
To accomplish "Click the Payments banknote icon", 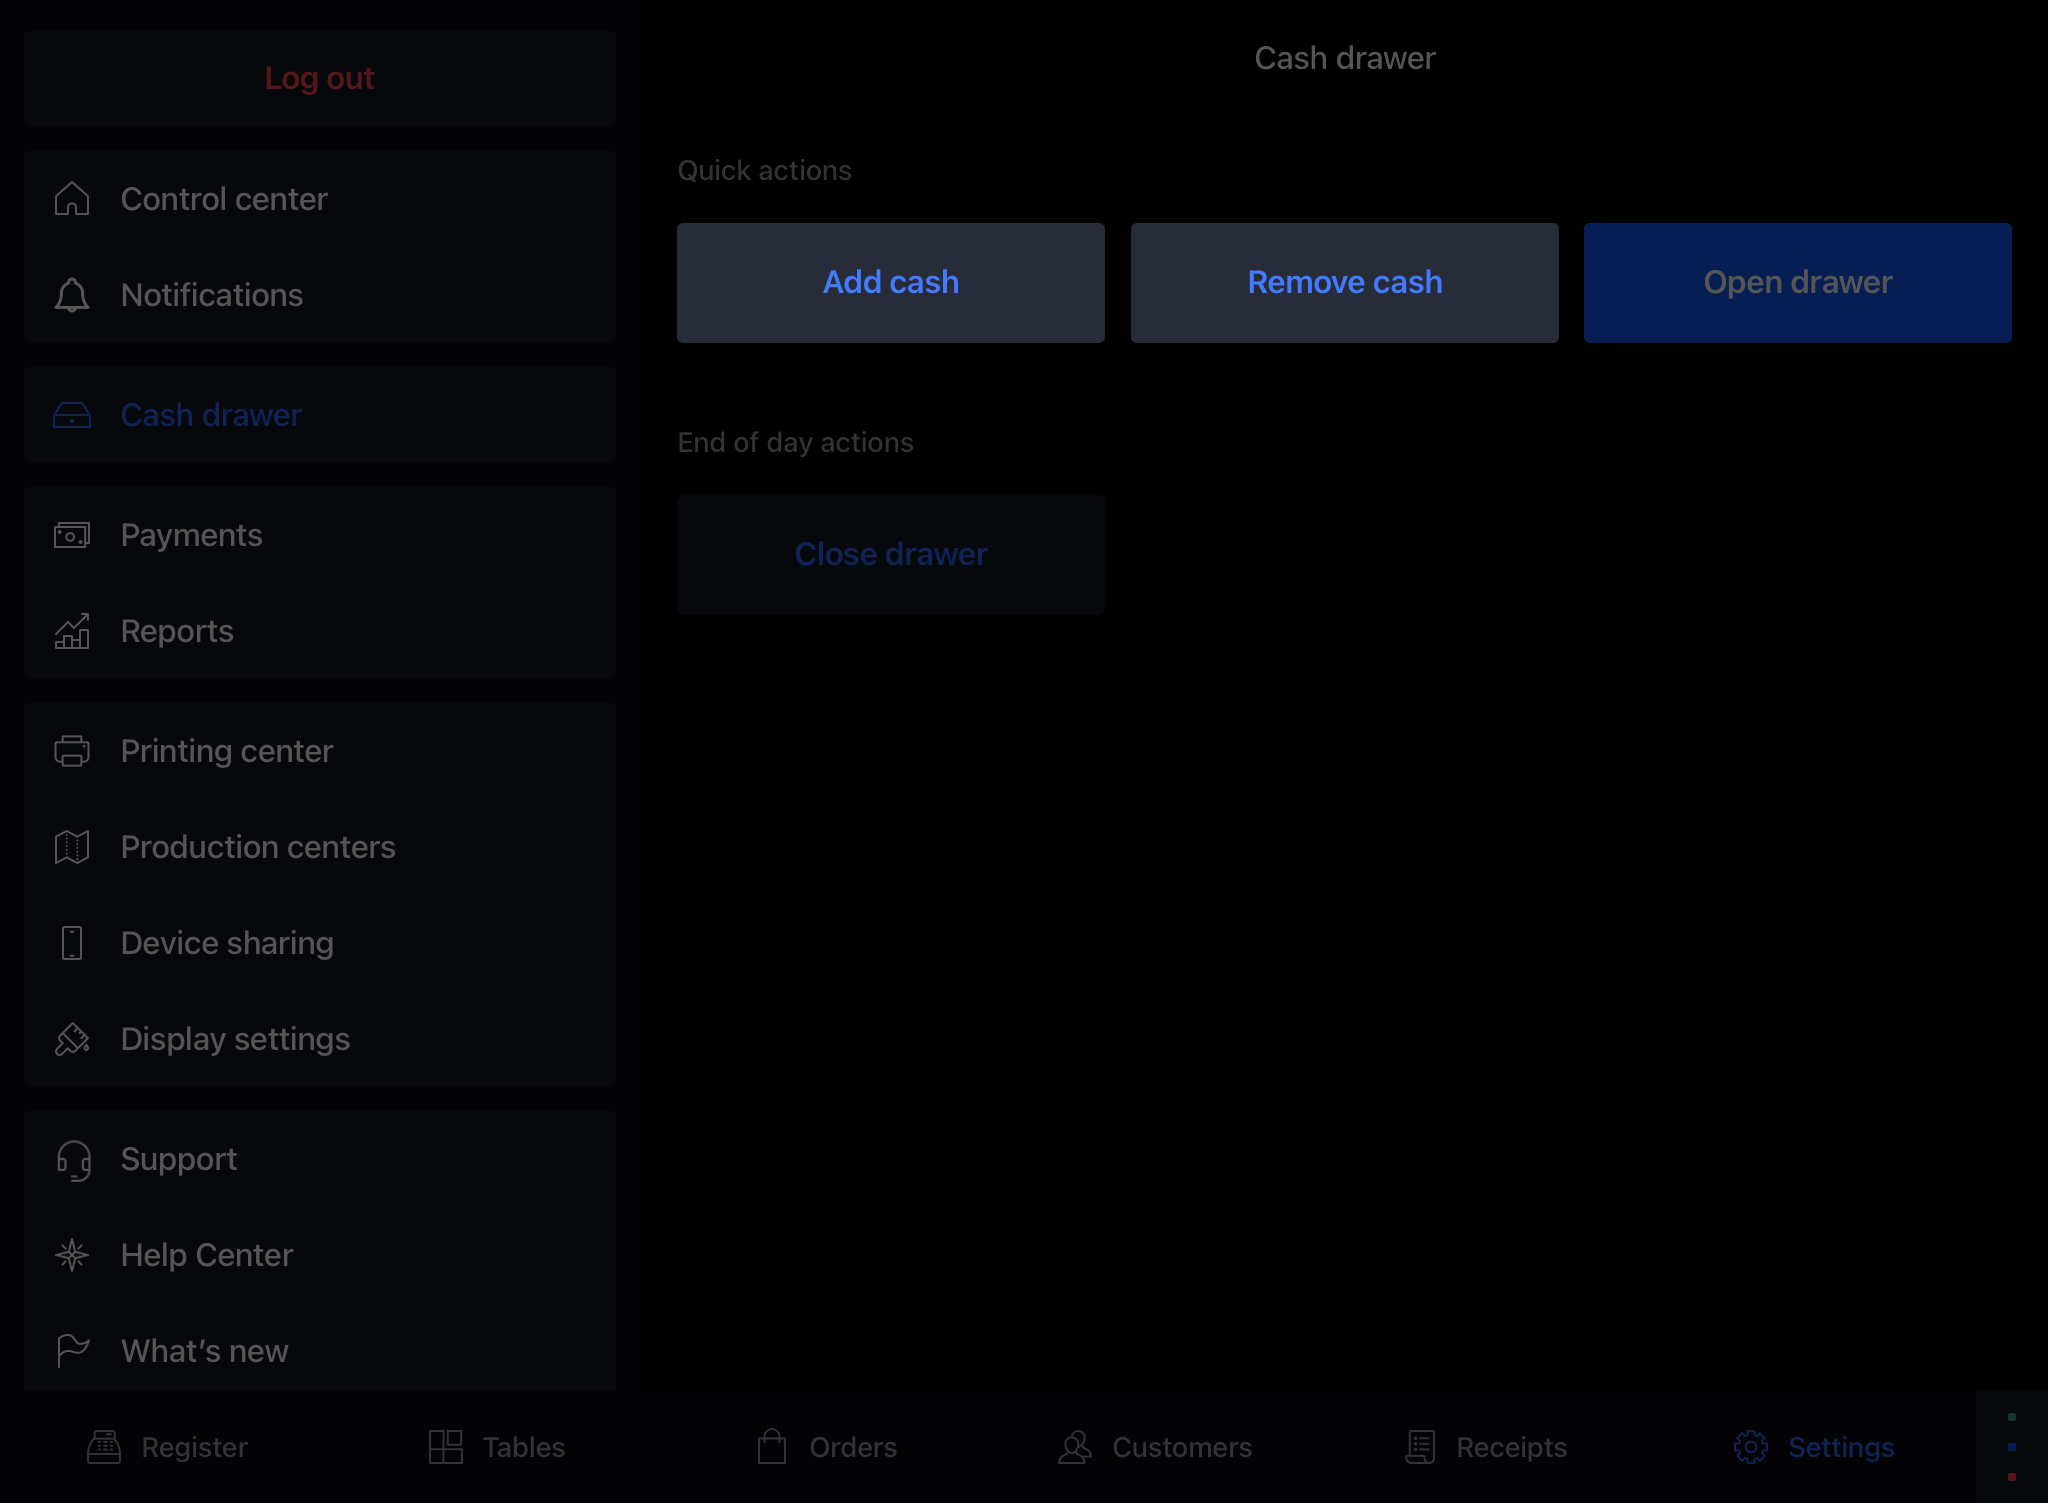I will tap(72, 535).
